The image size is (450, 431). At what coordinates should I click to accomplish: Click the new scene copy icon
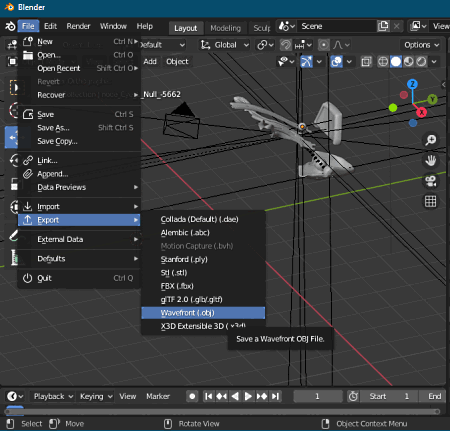[383, 26]
